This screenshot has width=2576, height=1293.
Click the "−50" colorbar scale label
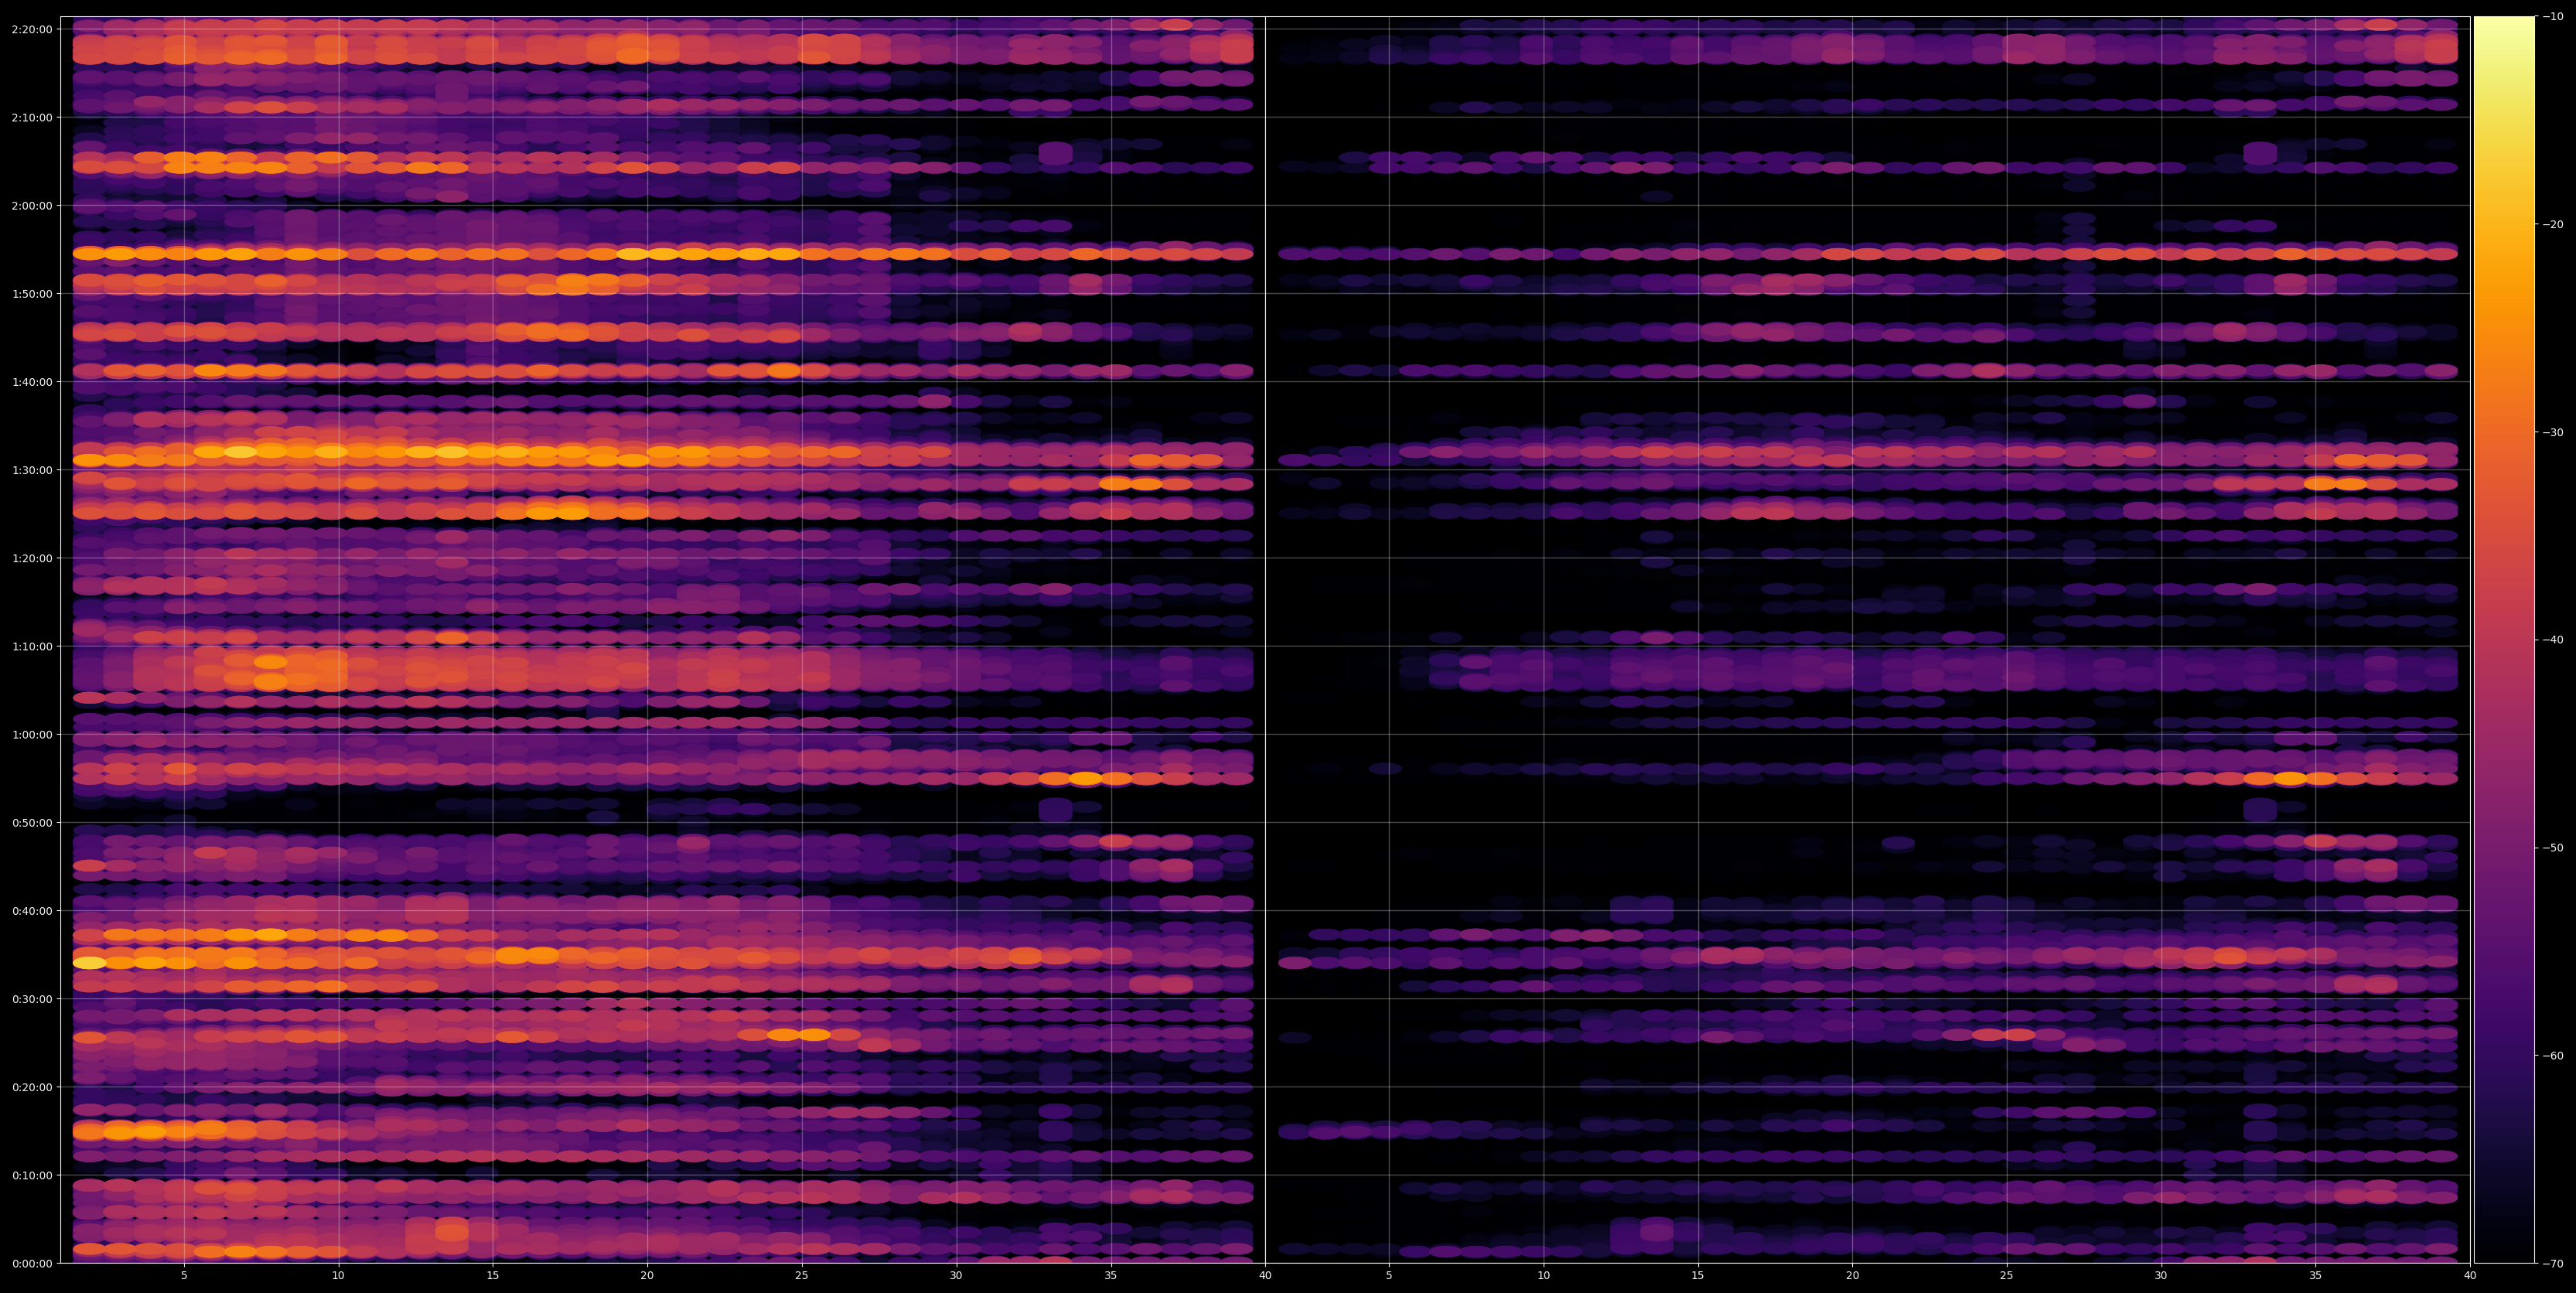pos(2552,848)
